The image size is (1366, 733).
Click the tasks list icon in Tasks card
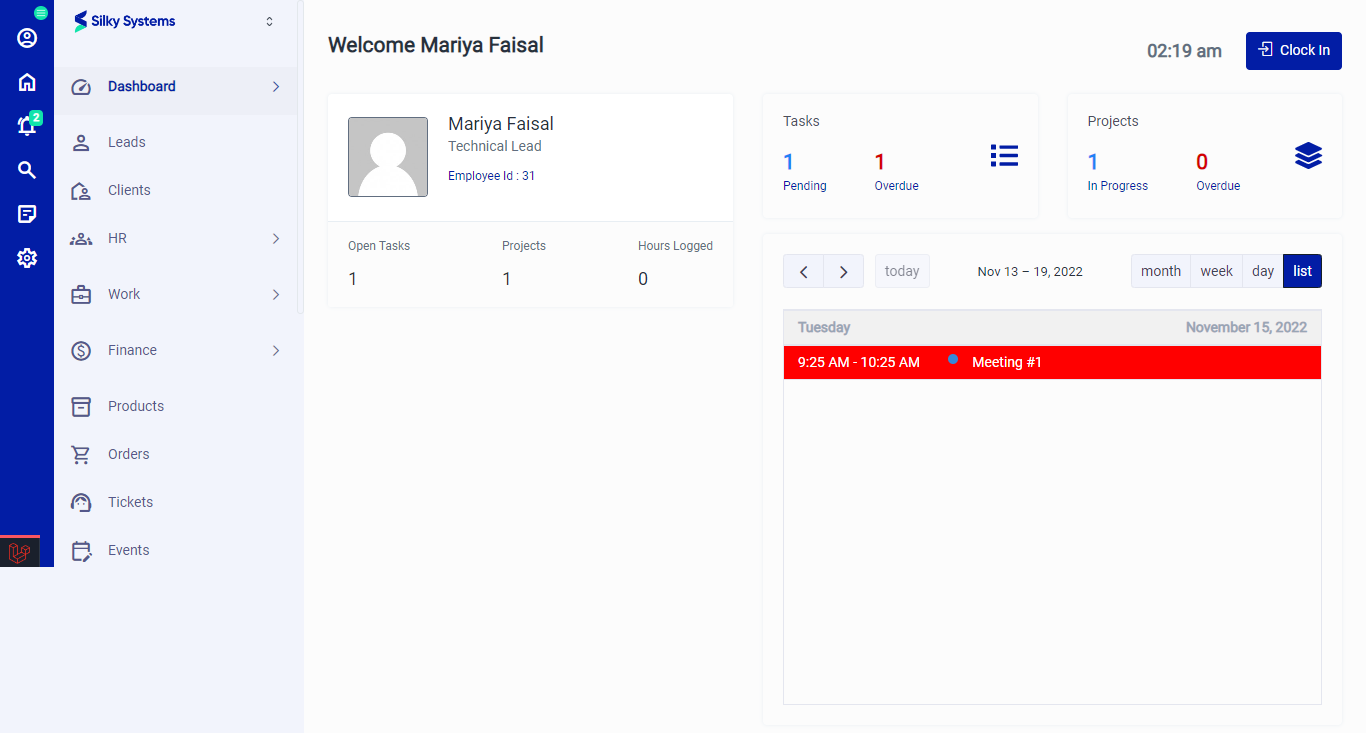click(1004, 155)
